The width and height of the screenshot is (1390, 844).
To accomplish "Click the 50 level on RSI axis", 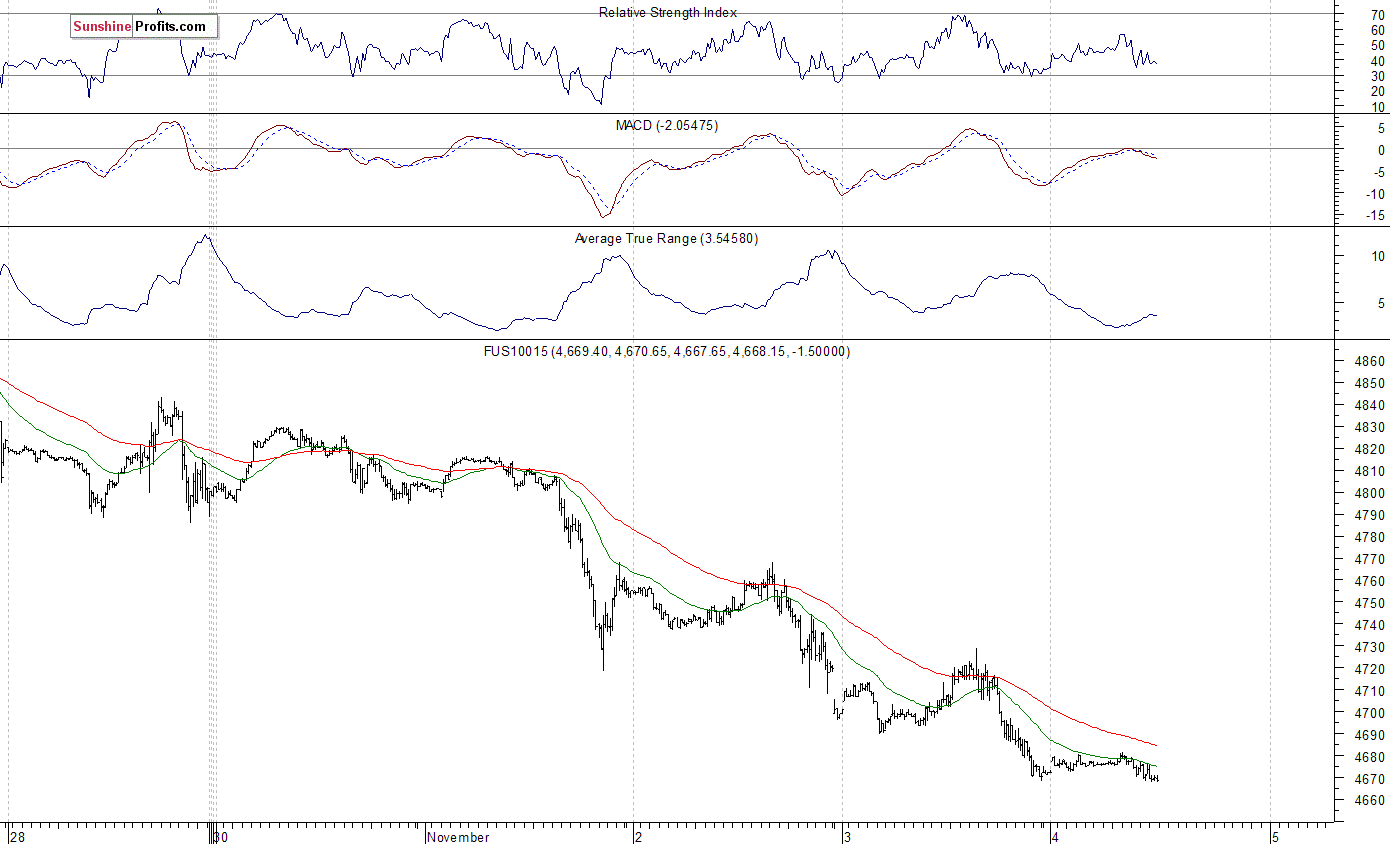I will (1377, 45).
